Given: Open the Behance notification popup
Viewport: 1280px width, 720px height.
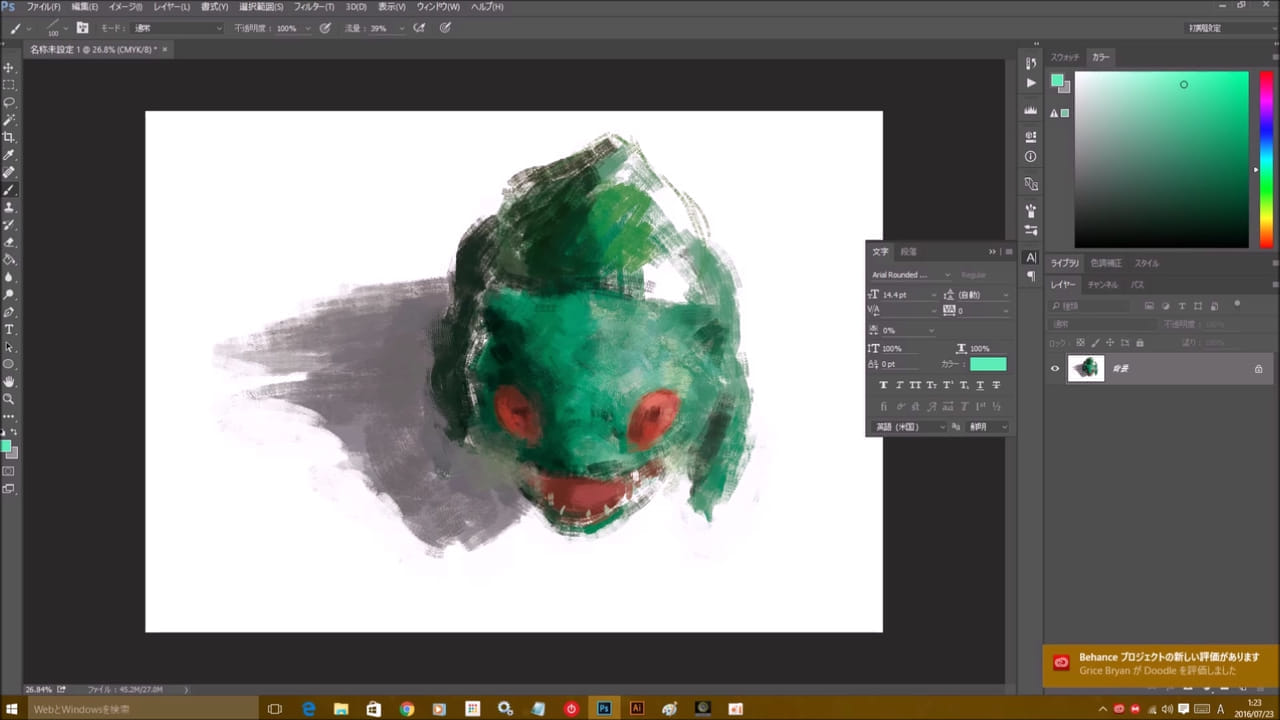Looking at the screenshot, I should coord(1161,665).
